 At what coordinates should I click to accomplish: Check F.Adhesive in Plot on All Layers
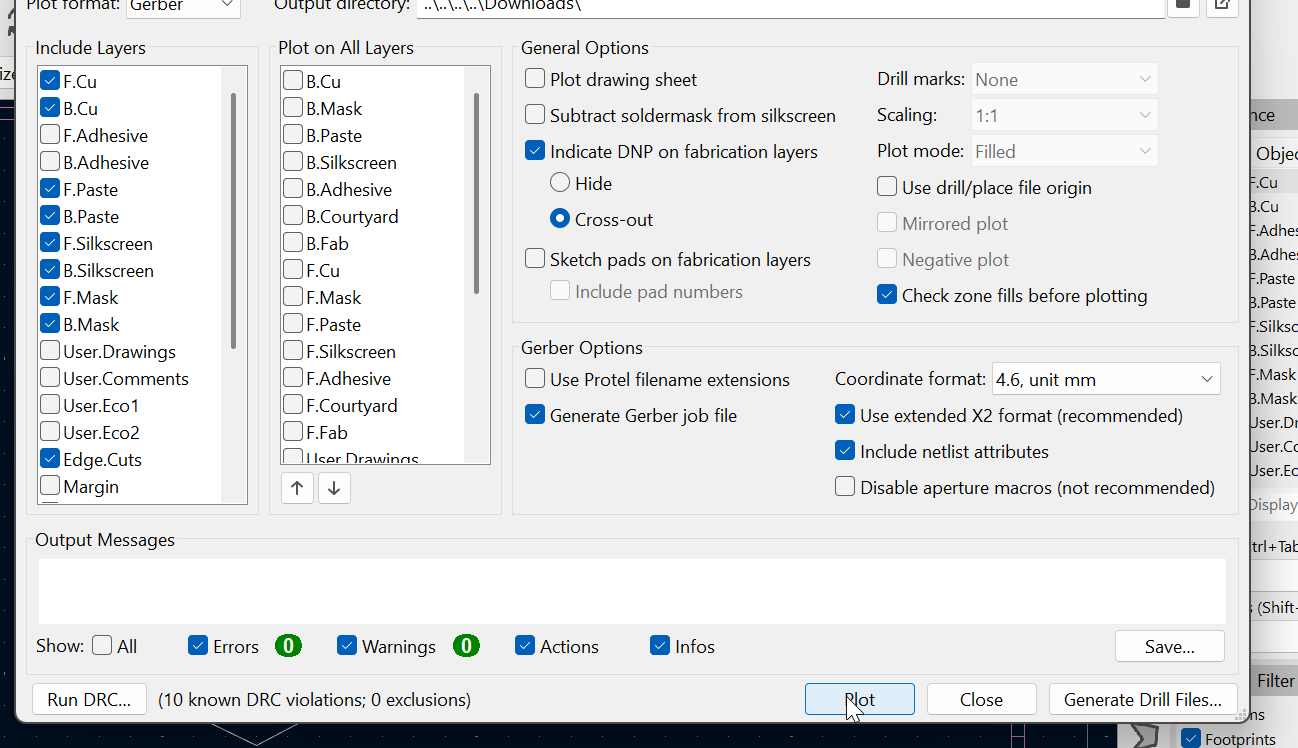293,378
